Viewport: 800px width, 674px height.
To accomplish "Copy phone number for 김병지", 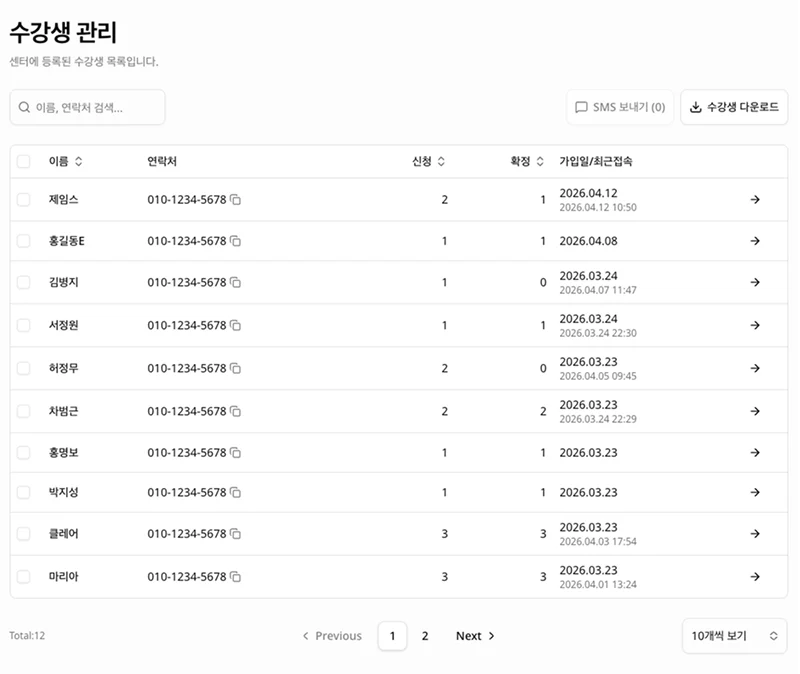I will point(235,282).
